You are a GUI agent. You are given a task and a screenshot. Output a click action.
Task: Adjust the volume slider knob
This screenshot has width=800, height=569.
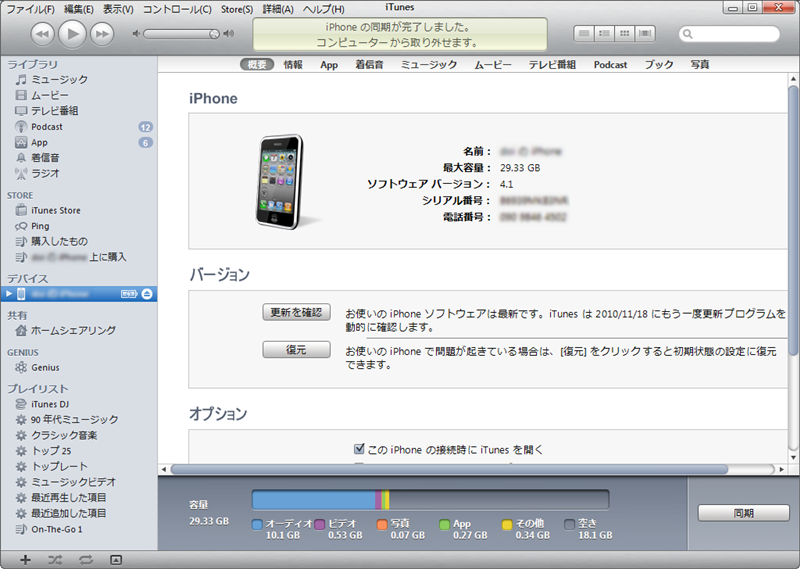(x=214, y=34)
